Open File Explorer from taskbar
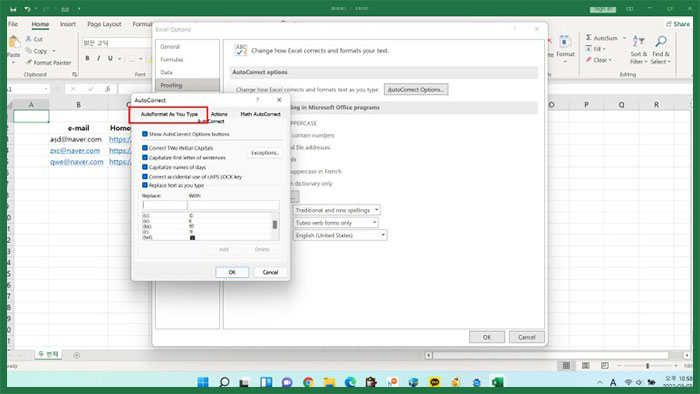 (329, 382)
